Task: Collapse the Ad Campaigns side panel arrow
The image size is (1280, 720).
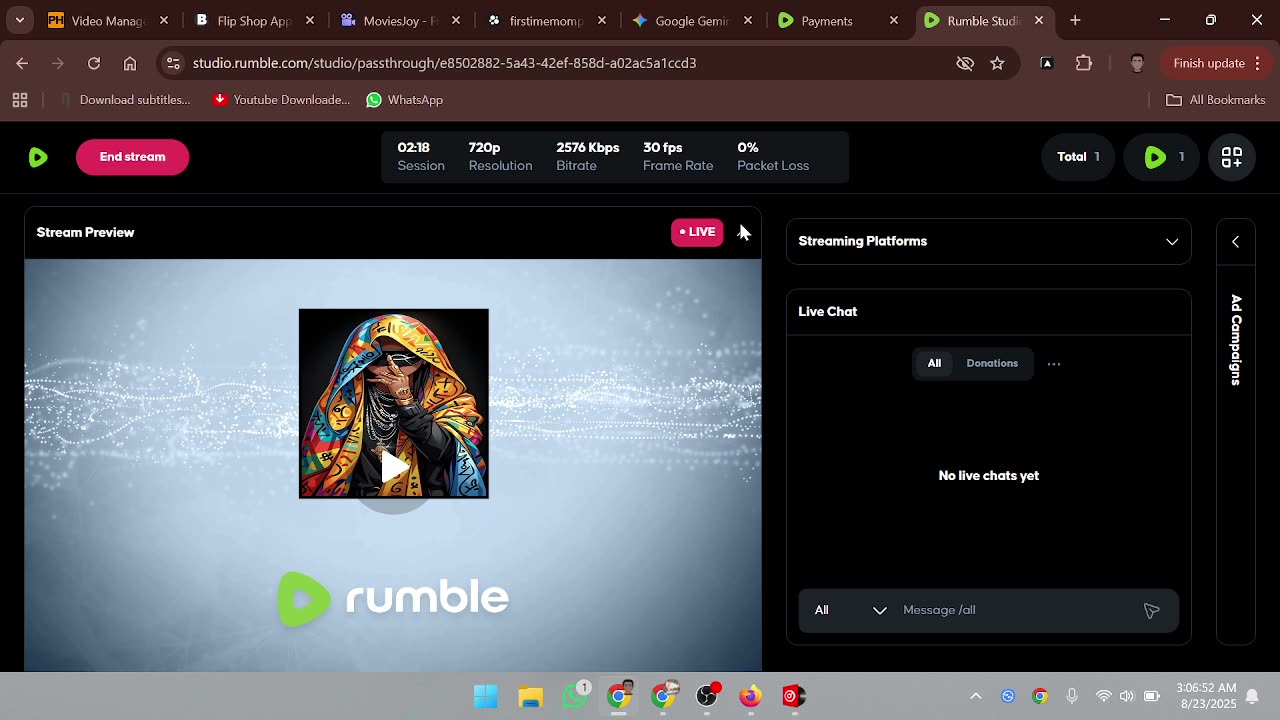Action: pyautogui.click(x=1235, y=241)
